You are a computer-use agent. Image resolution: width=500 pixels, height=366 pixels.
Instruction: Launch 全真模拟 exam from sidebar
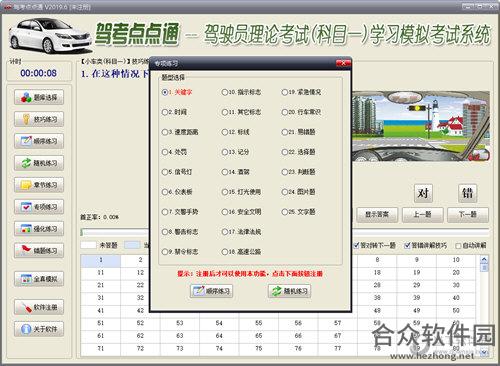[39, 279]
